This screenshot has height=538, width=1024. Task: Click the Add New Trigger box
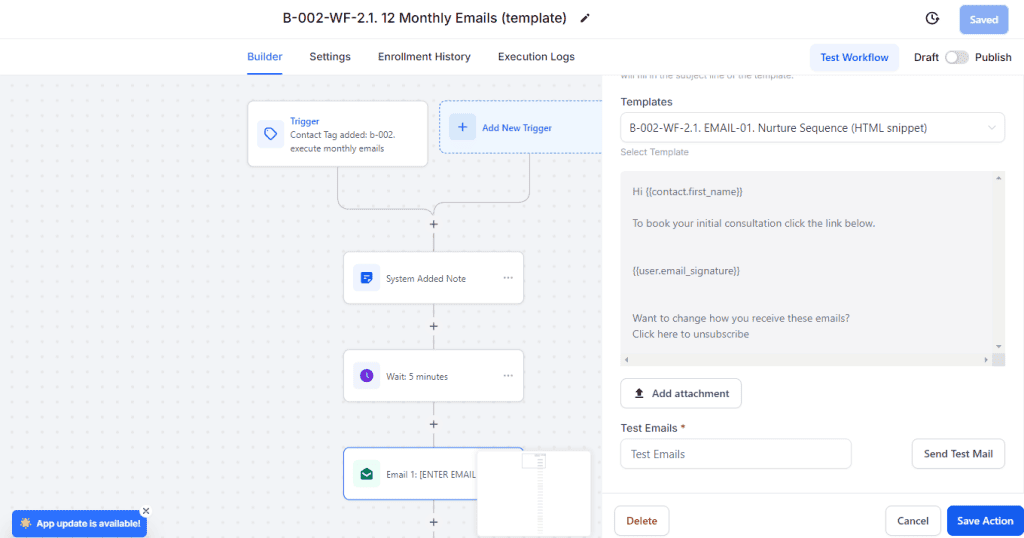click(x=520, y=127)
